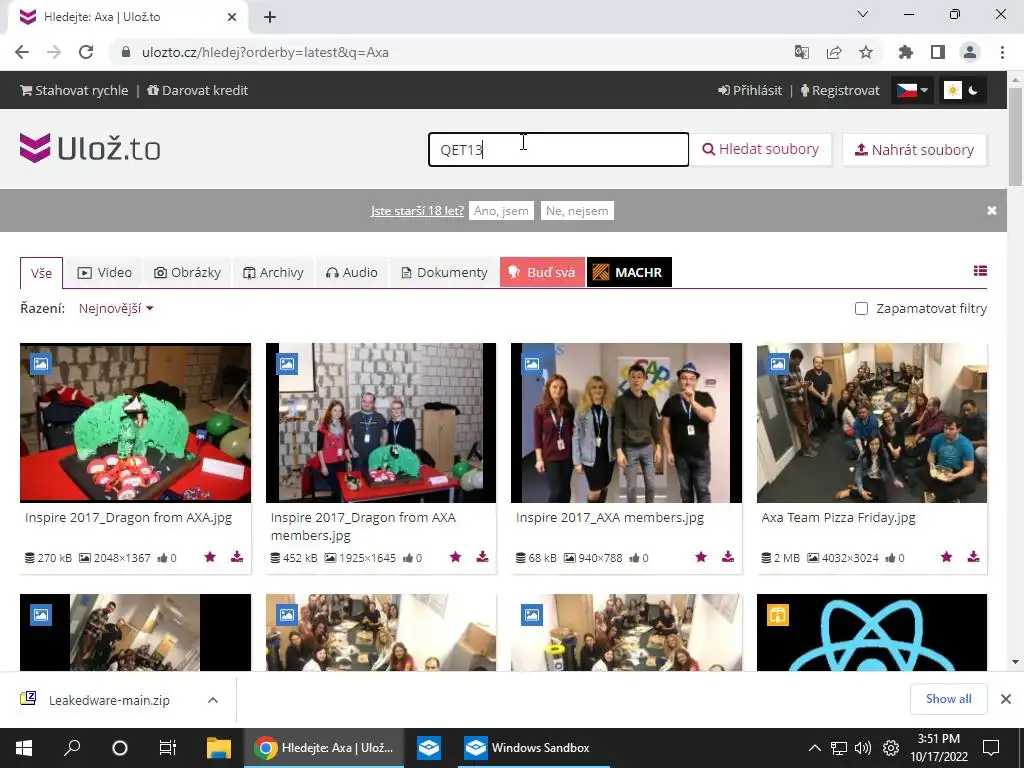
Task: Open a new browser tab
Action: (270, 17)
